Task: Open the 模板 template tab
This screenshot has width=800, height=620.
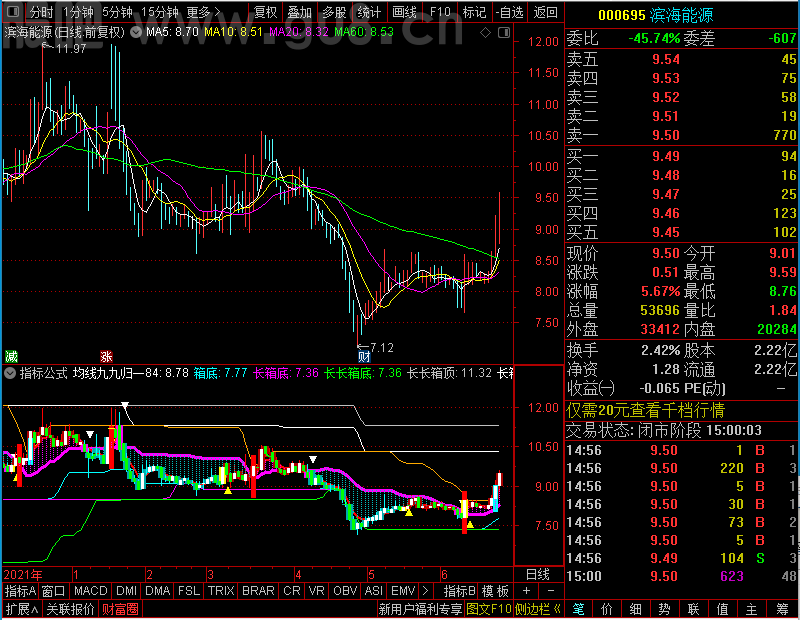Action: tap(495, 591)
